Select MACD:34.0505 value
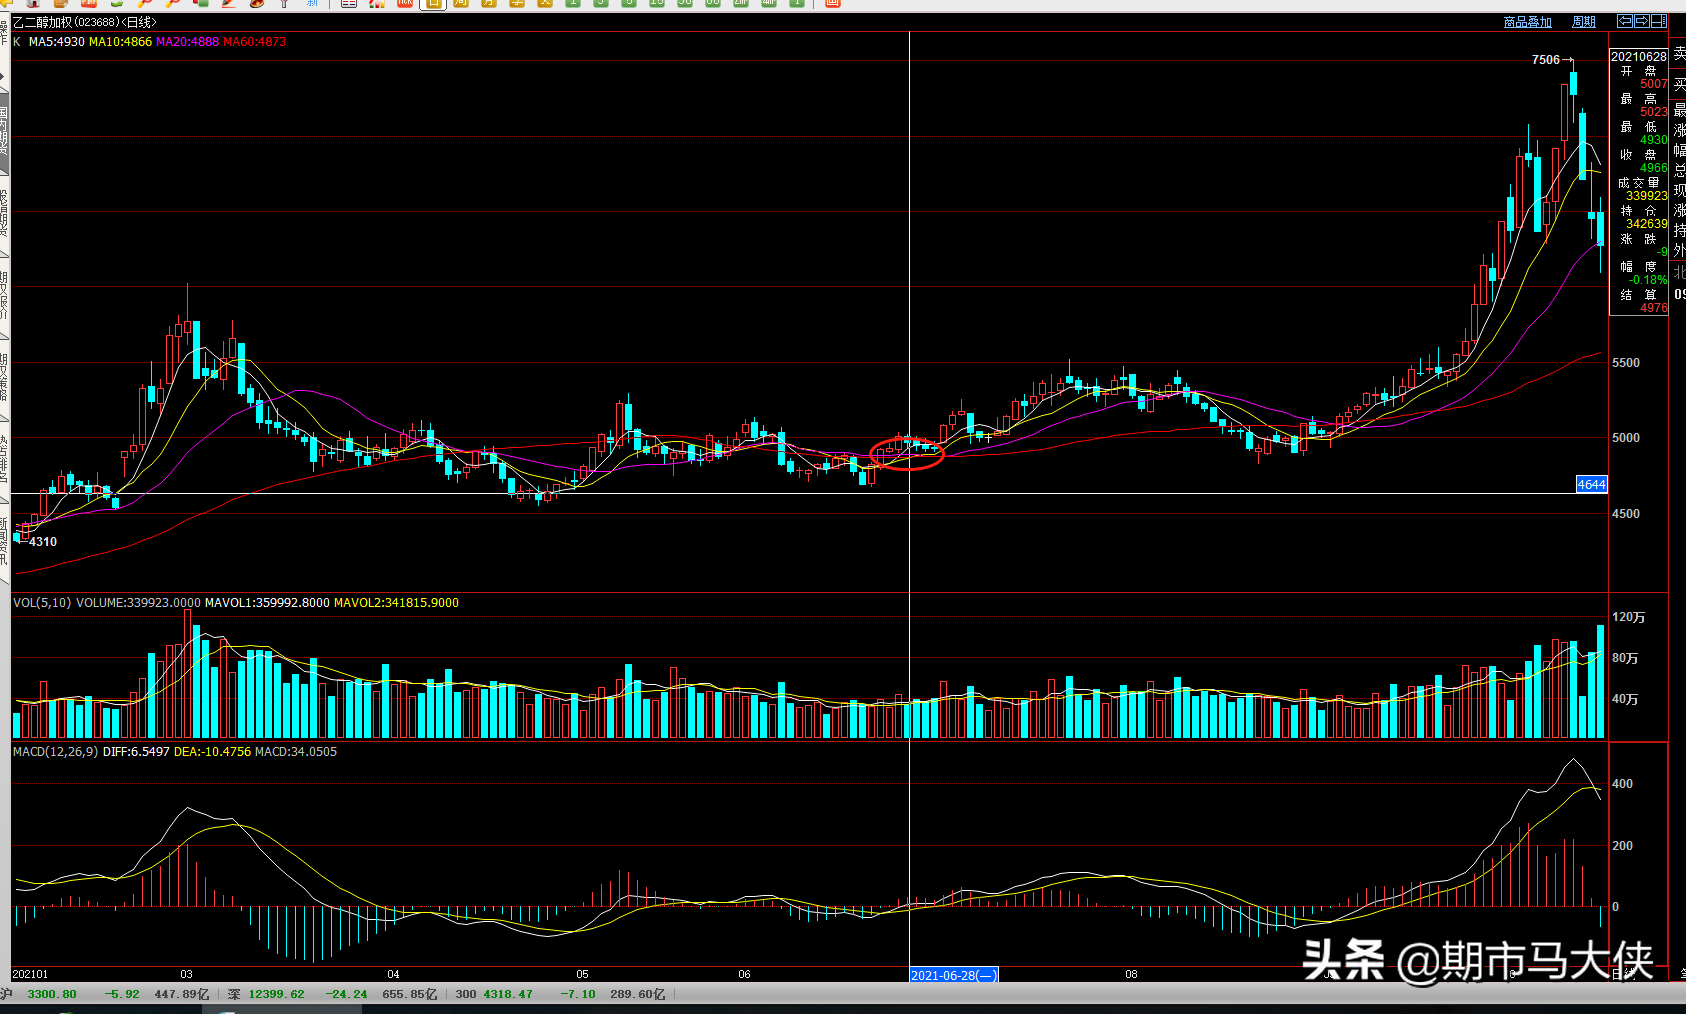The image size is (1686, 1014). 296,752
